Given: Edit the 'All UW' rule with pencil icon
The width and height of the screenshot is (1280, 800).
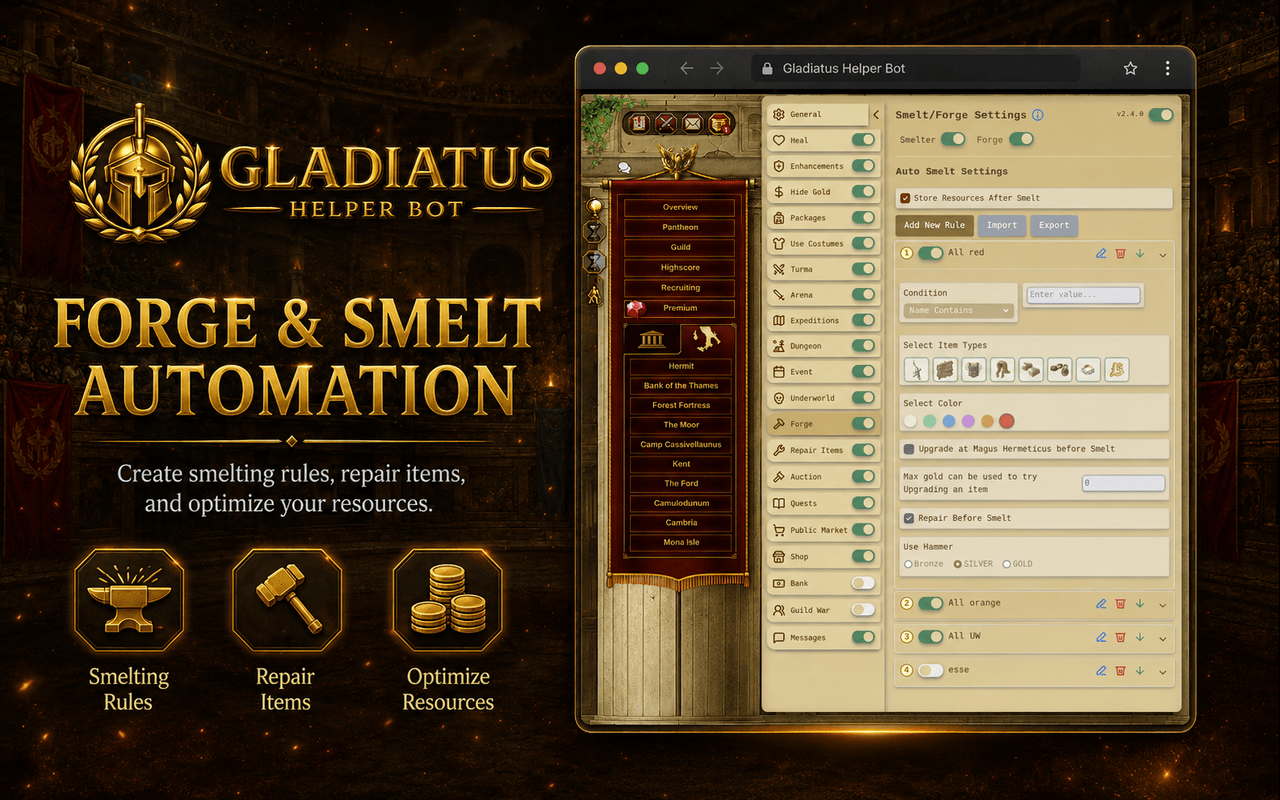Looking at the screenshot, I should (1101, 637).
